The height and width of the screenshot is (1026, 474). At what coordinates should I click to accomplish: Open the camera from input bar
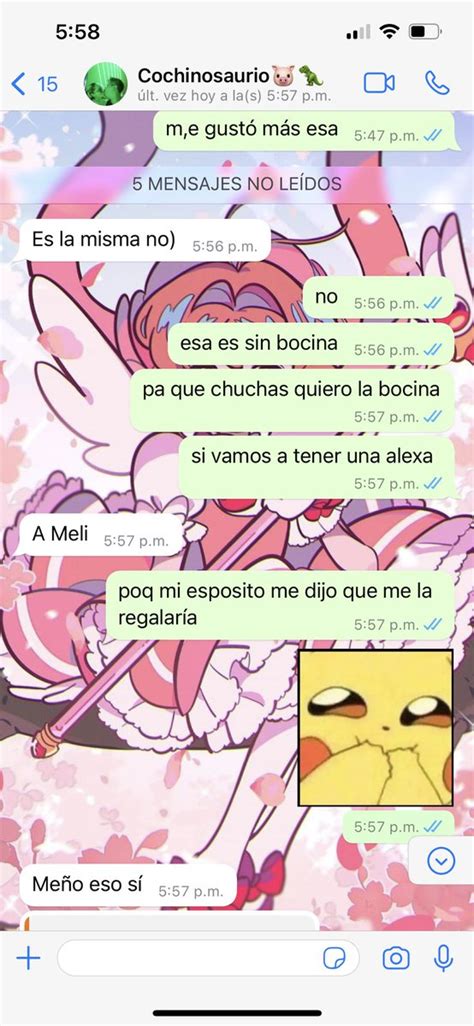click(x=395, y=959)
